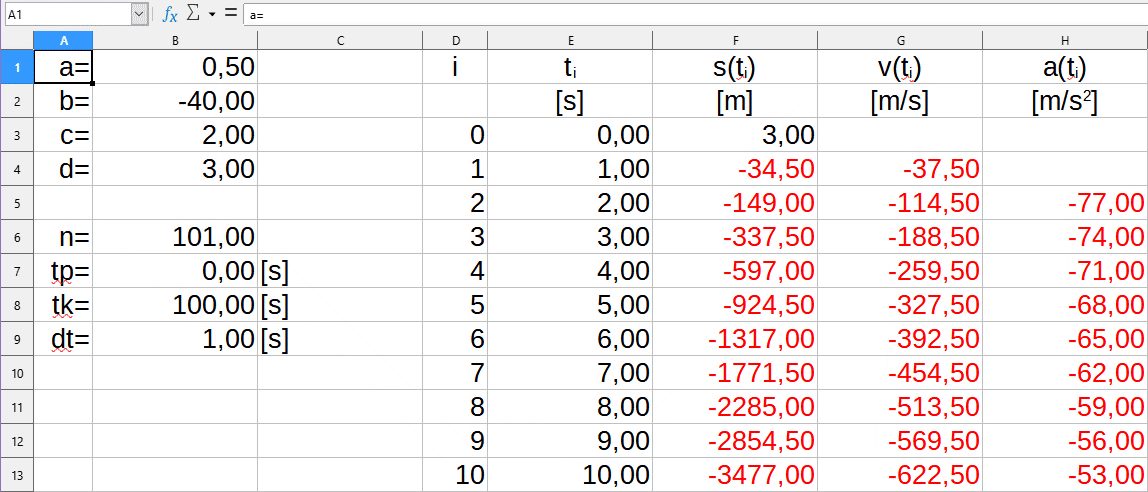The width and height of the screenshot is (1148, 492).
Task: Select cell H5 showing -77,00
Action: [1065, 203]
